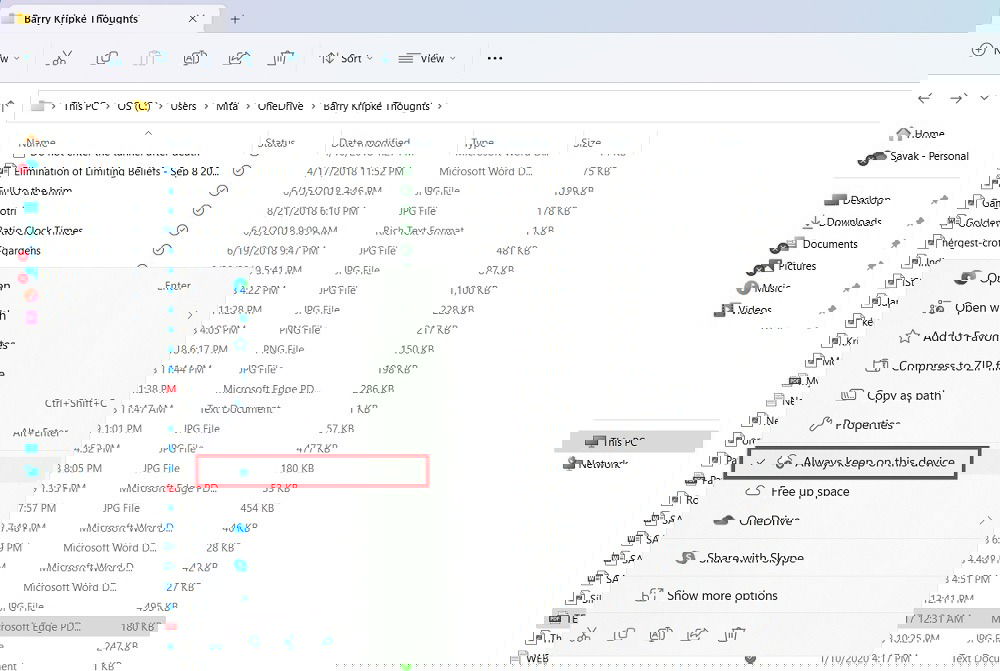Image resolution: width=1000 pixels, height=671 pixels.
Task: Click the 180 KB size cell in highlighted row
Action: [x=297, y=468]
